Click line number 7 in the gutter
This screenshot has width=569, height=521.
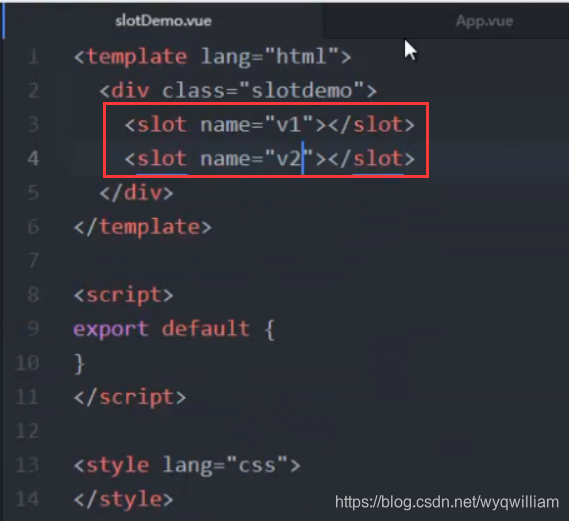coord(33,261)
